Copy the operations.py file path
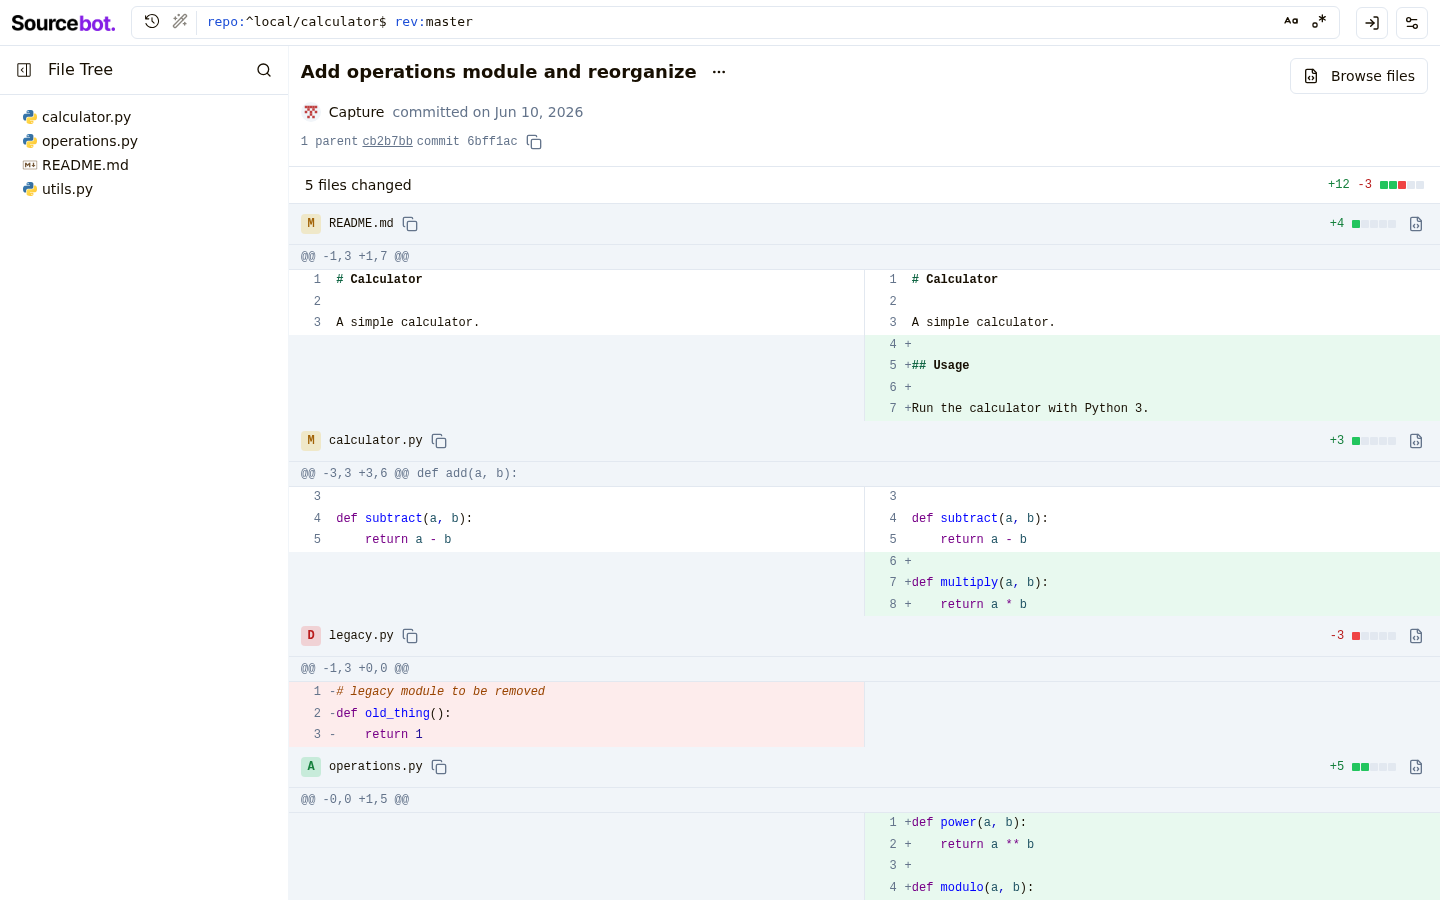1440x900 pixels. click(x=439, y=767)
